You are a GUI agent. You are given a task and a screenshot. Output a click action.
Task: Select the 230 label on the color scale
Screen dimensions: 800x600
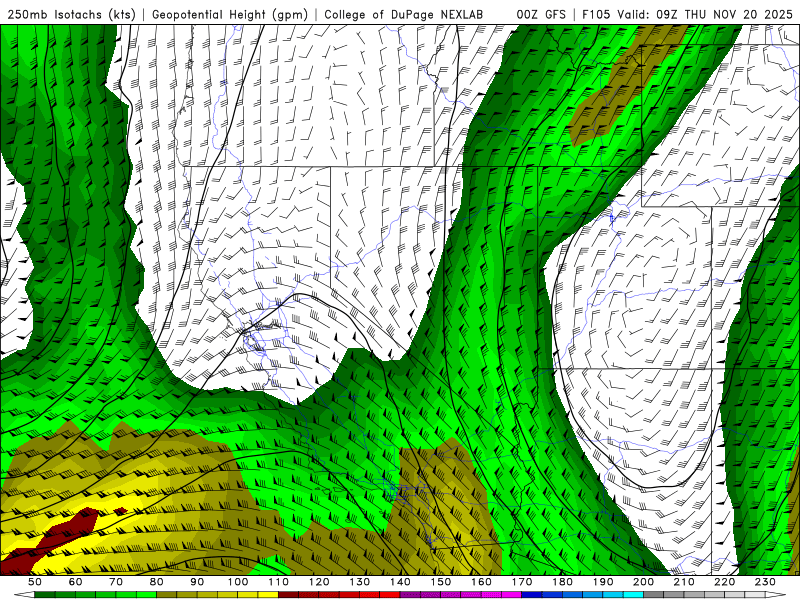765,582
